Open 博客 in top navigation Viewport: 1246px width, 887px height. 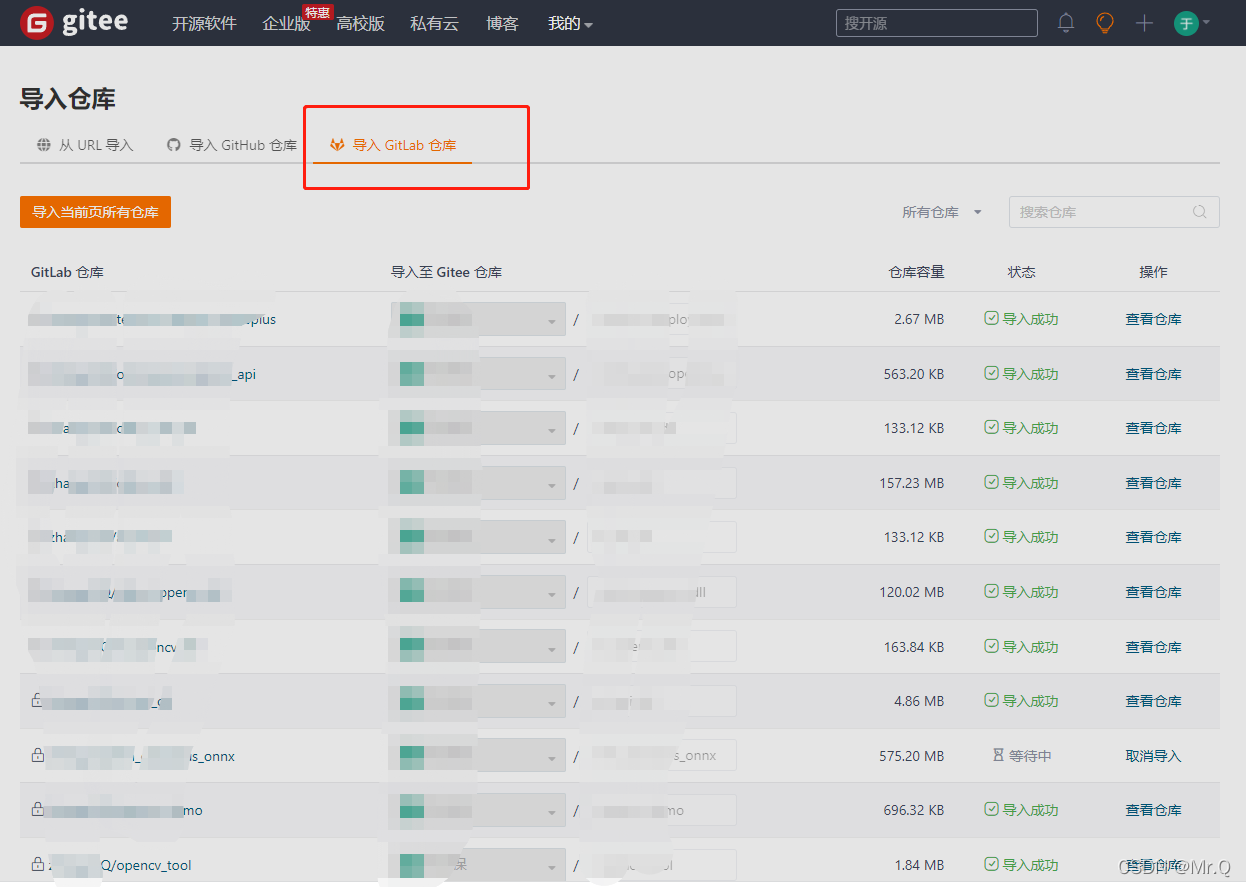tap(502, 23)
